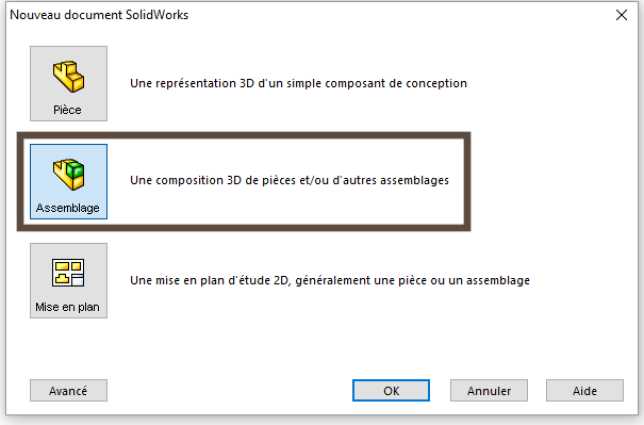Select the Assemblage icon with green block
Image resolution: width=644 pixels, height=425 pixels.
click(68, 173)
